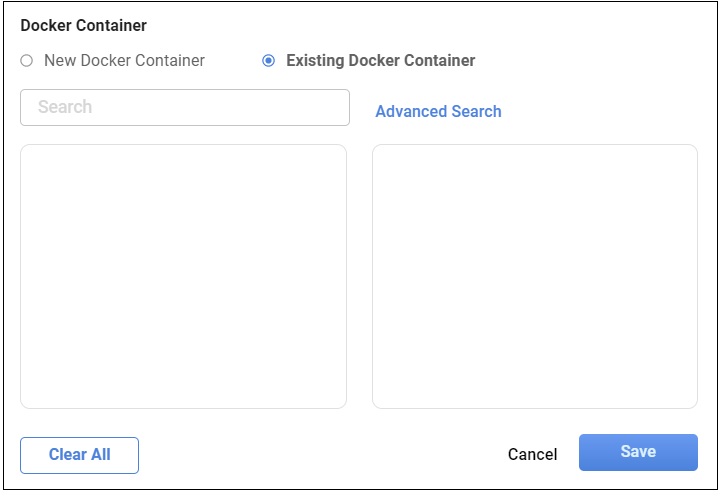Screen dimensions: 719x491
Task: Dismiss the dialog by clicking Cancel
Action: [532, 454]
